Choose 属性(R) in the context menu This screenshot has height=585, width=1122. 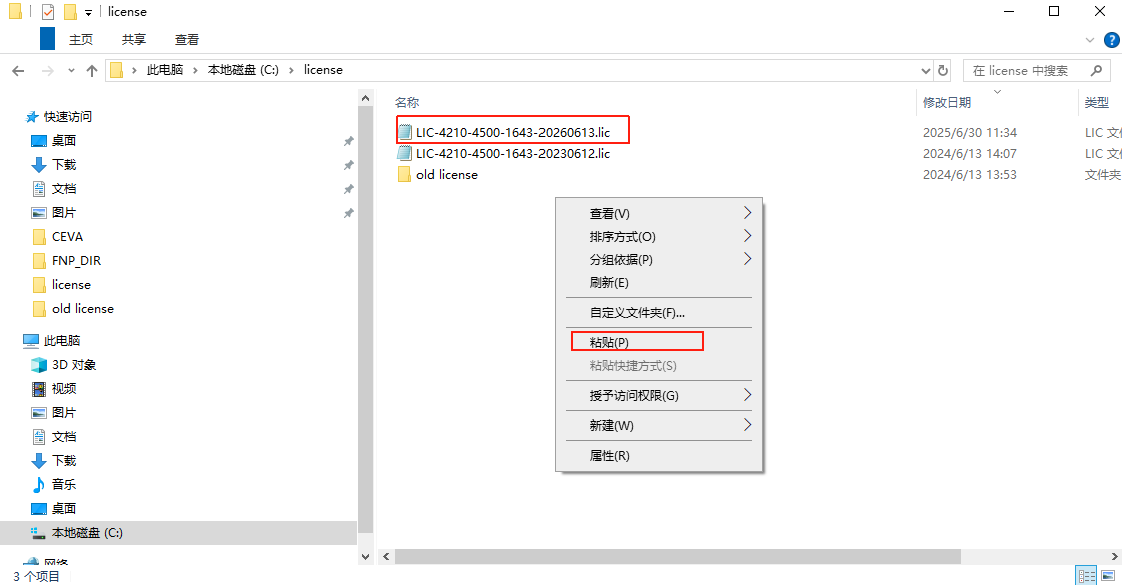tap(659, 455)
